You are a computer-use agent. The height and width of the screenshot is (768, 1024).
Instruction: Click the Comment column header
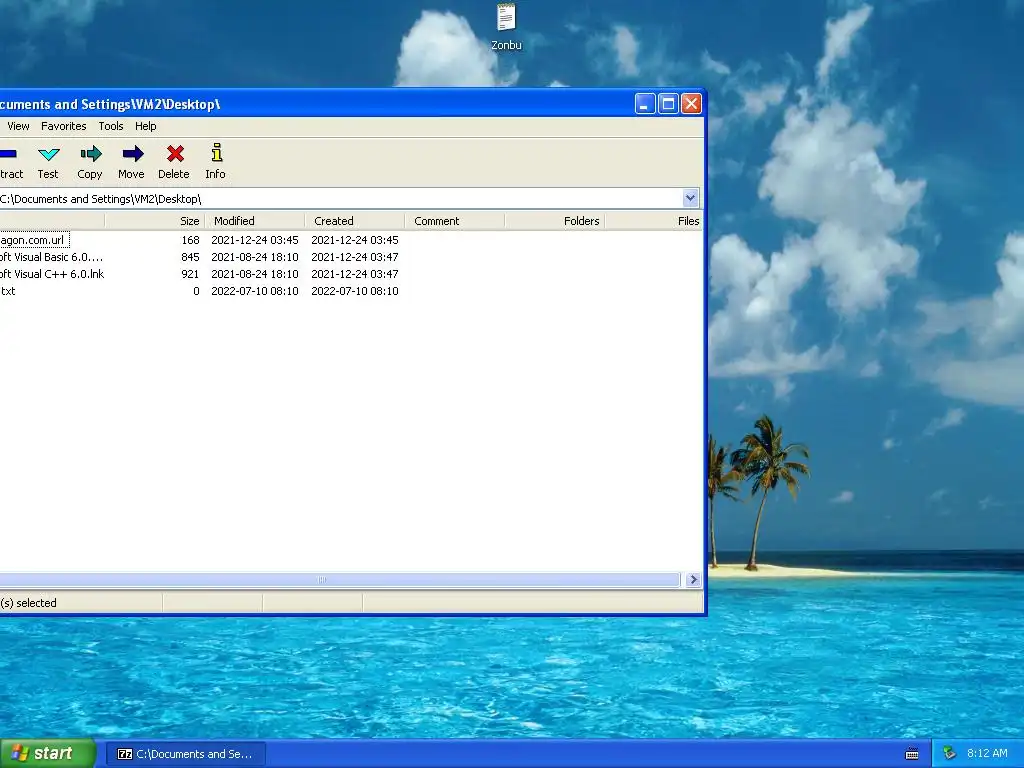click(x=455, y=221)
